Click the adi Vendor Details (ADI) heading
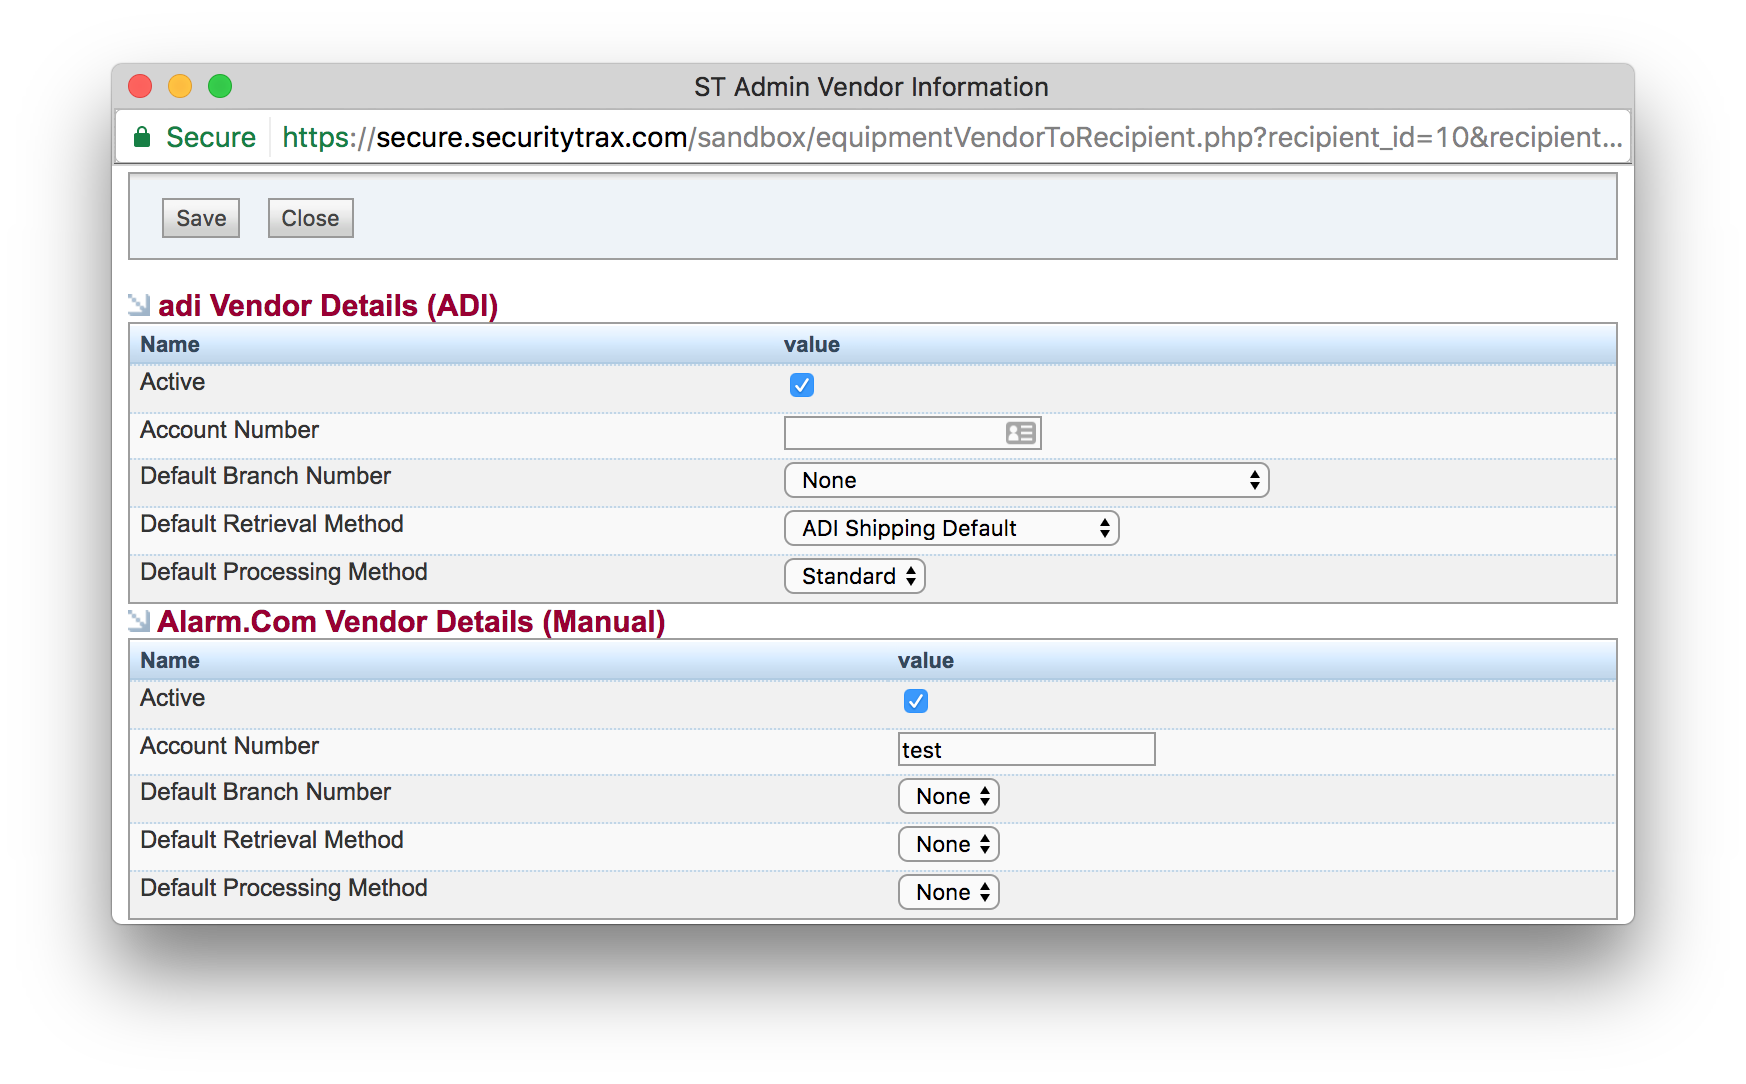This screenshot has height=1084, width=1746. 328,305
